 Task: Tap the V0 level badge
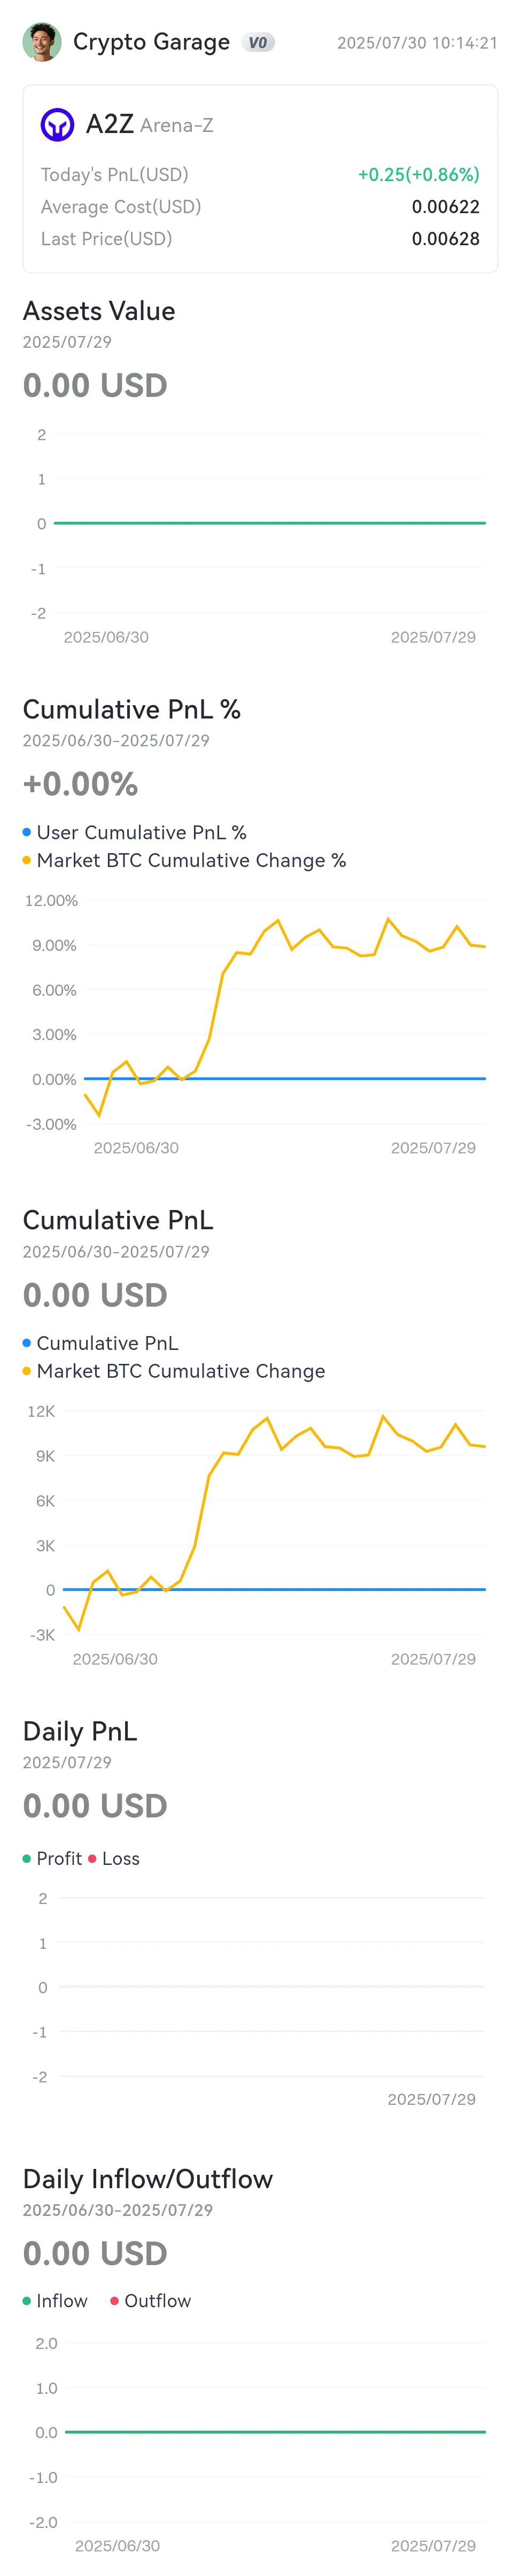pyautogui.click(x=258, y=42)
